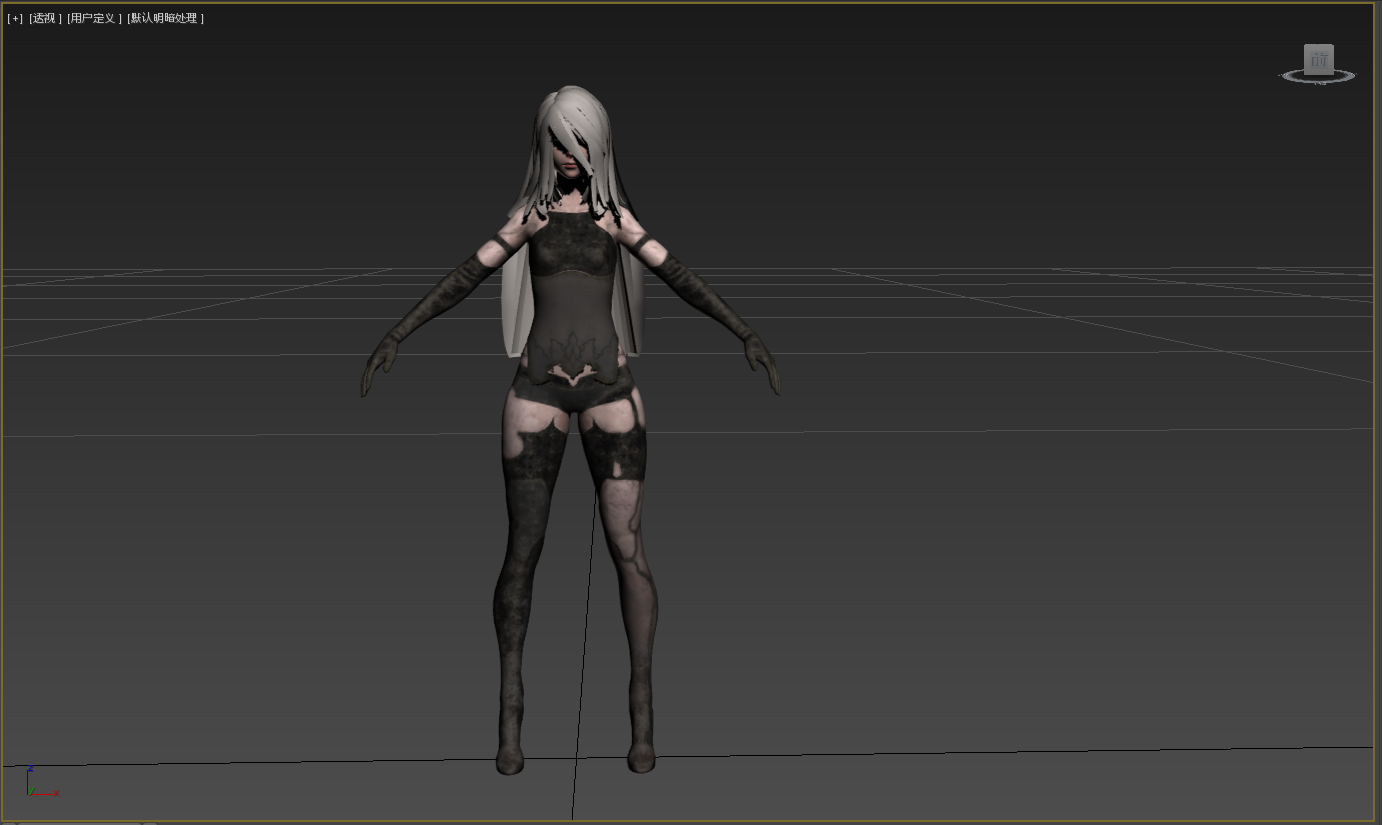Open the [+] viewport general menu
This screenshot has width=1382, height=825.
tap(15, 18)
